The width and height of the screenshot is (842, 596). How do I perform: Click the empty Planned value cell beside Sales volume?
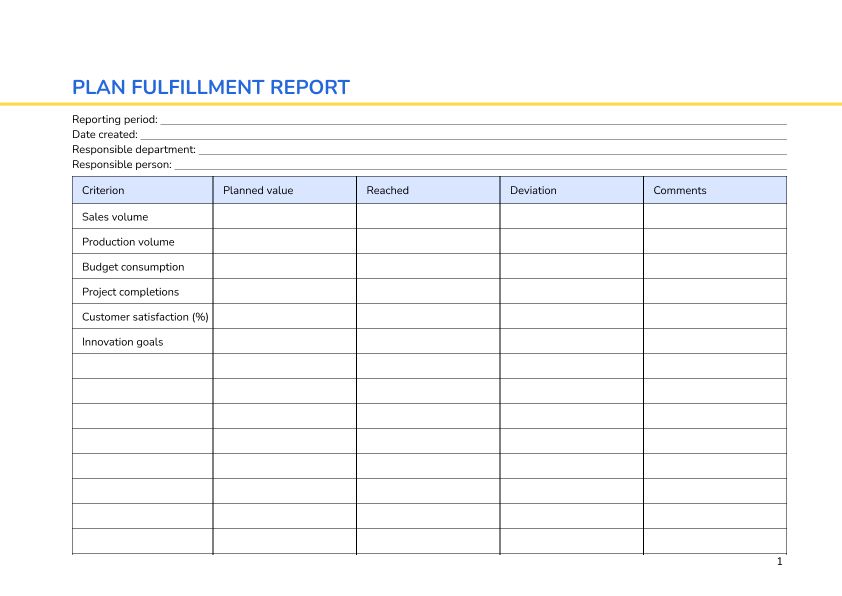[283, 216]
